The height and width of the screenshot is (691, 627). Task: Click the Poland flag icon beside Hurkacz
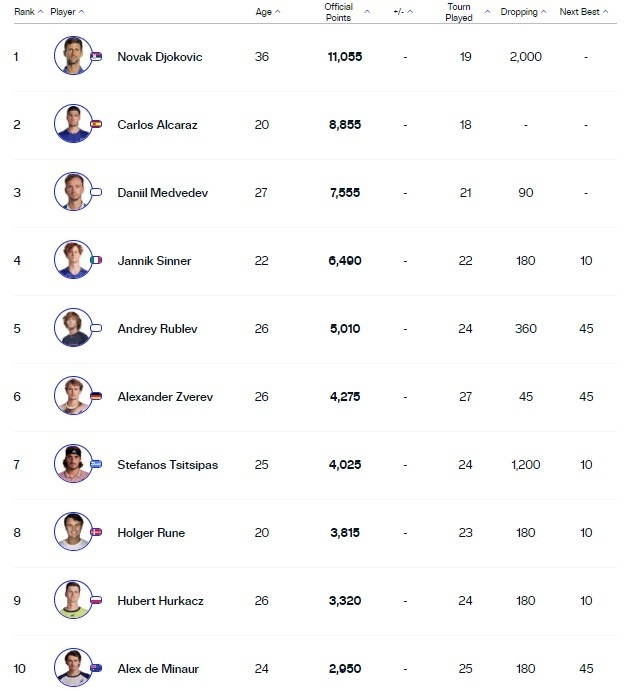(96, 600)
